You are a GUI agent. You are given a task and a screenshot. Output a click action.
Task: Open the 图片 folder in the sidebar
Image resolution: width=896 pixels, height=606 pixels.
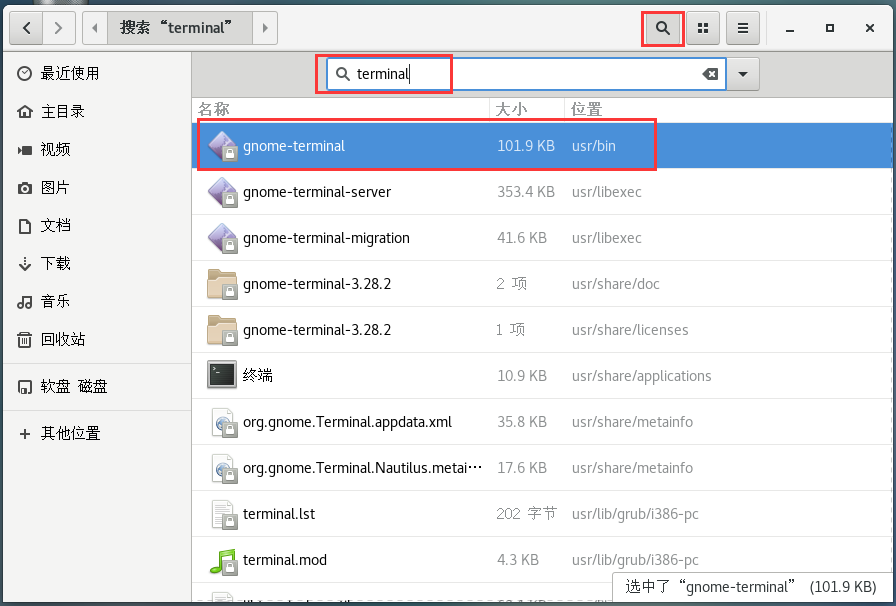pos(97,187)
